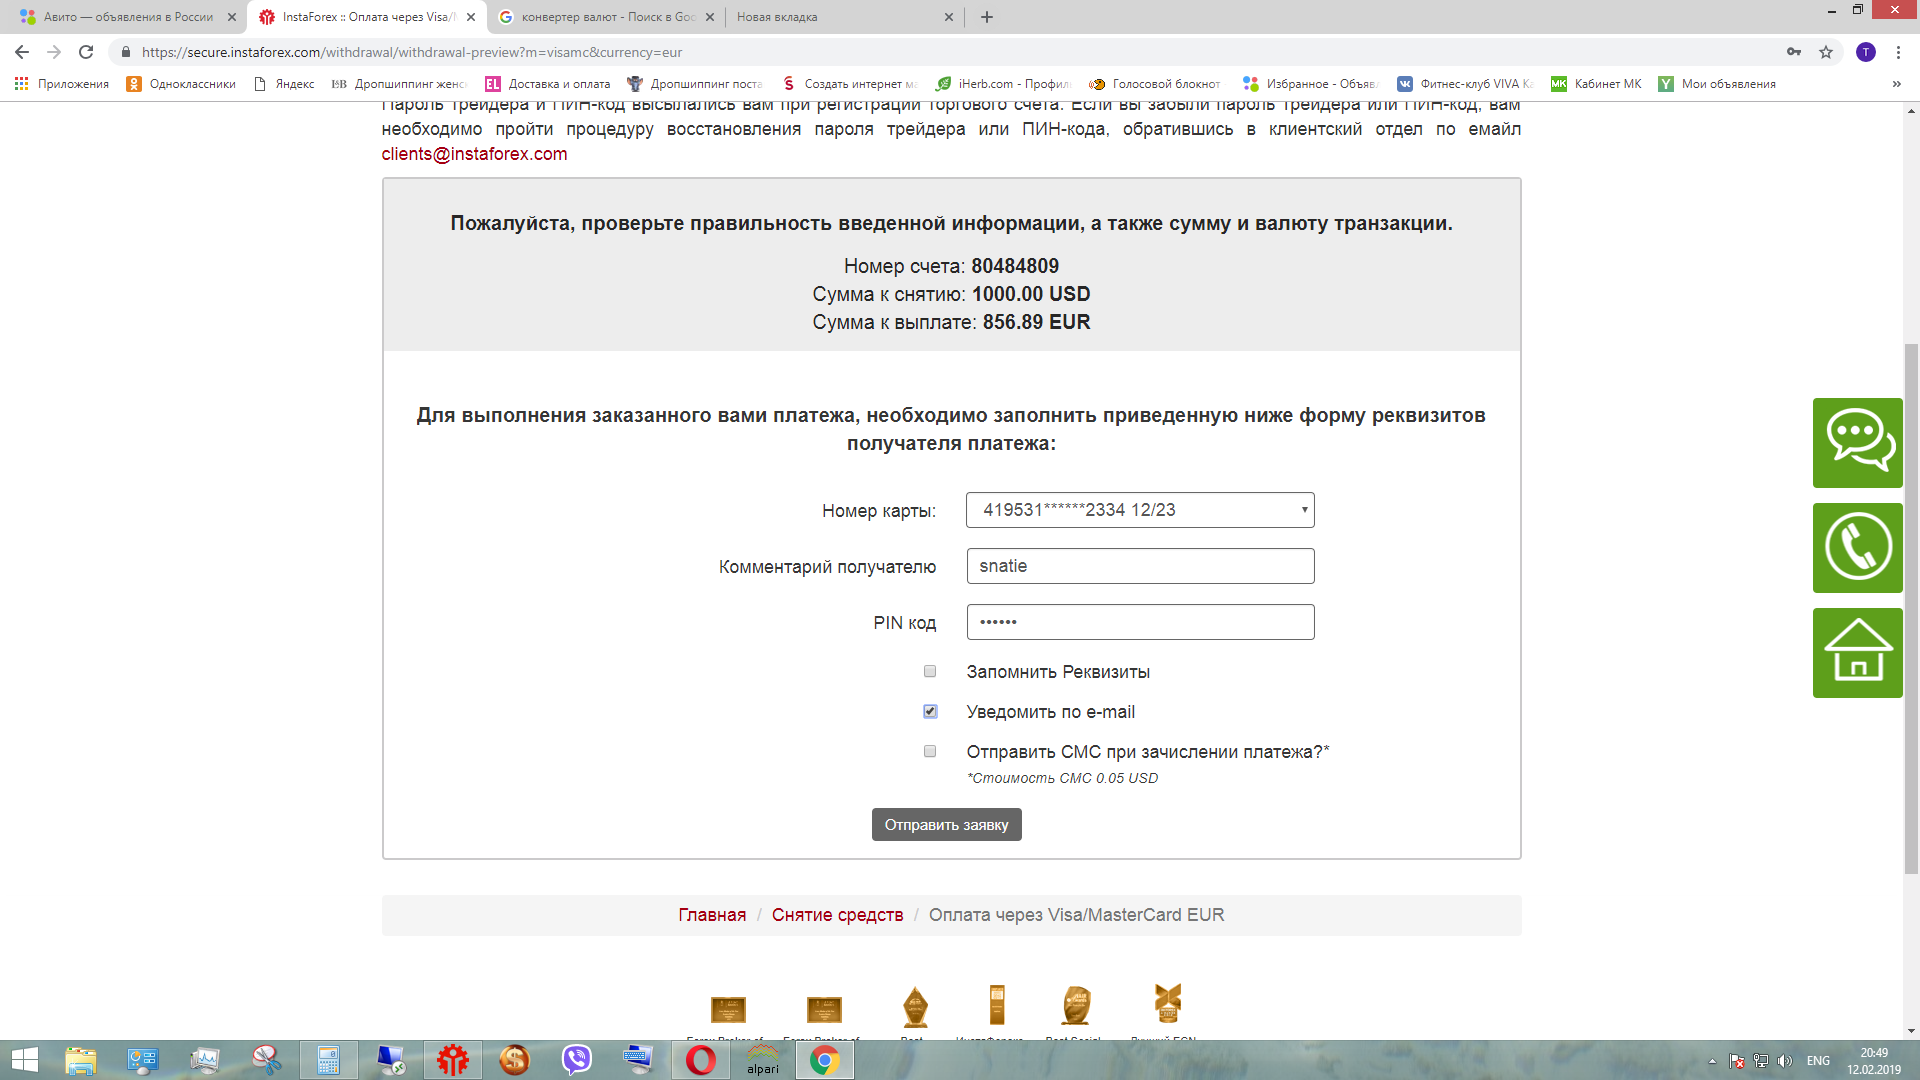Viewport: 1920px width, 1080px height.
Task: Open the Control Panel taskbar icon
Action: tap(142, 1060)
